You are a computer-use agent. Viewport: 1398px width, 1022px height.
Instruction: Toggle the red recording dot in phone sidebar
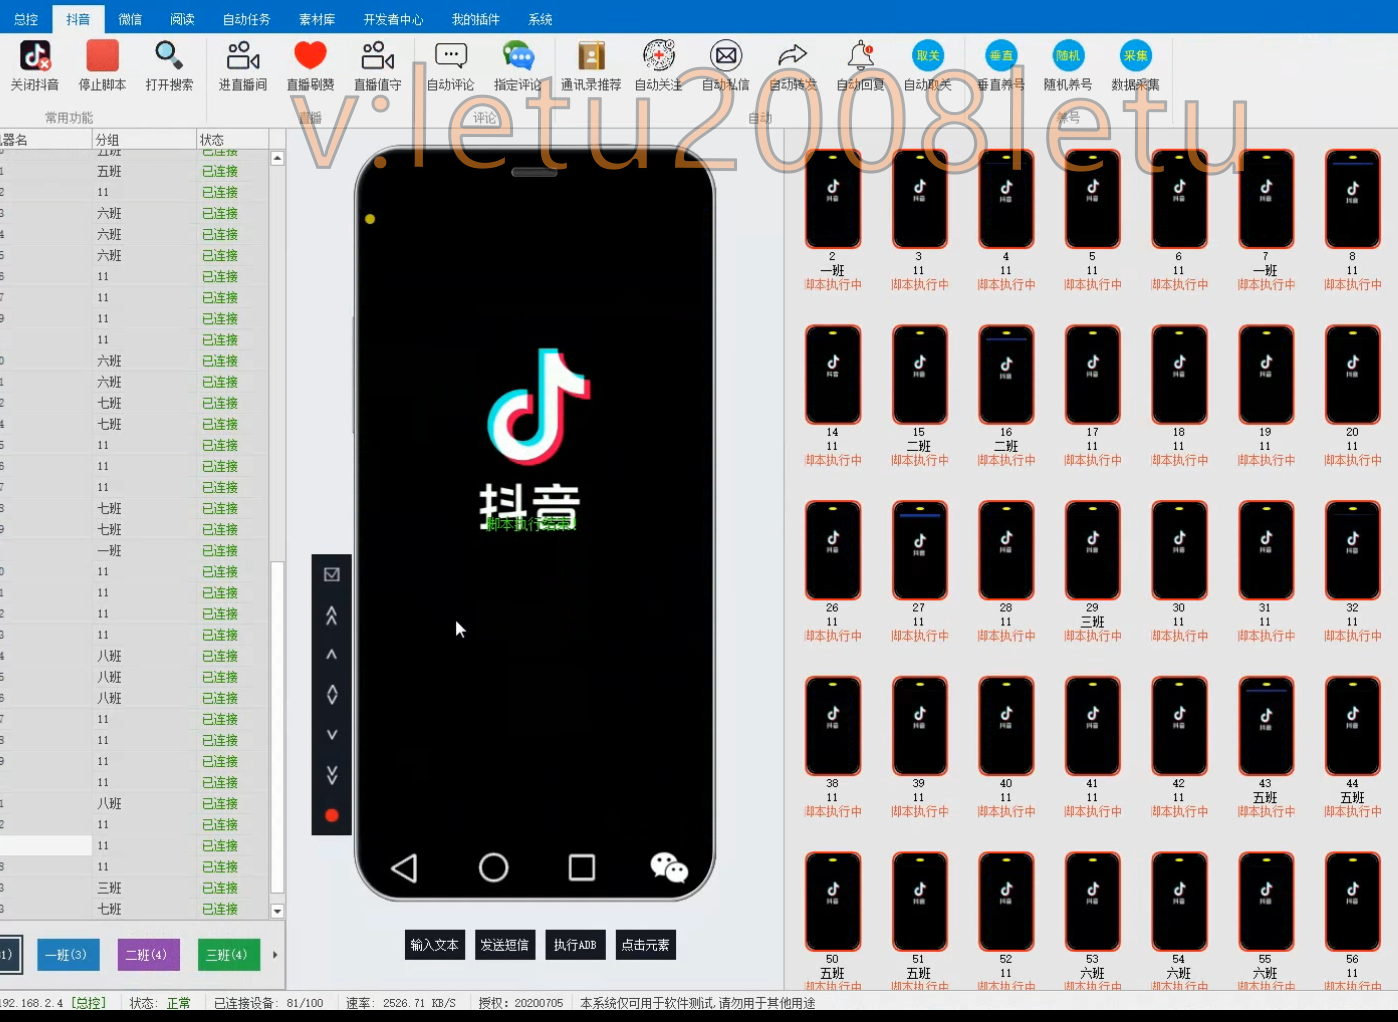tap(332, 815)
